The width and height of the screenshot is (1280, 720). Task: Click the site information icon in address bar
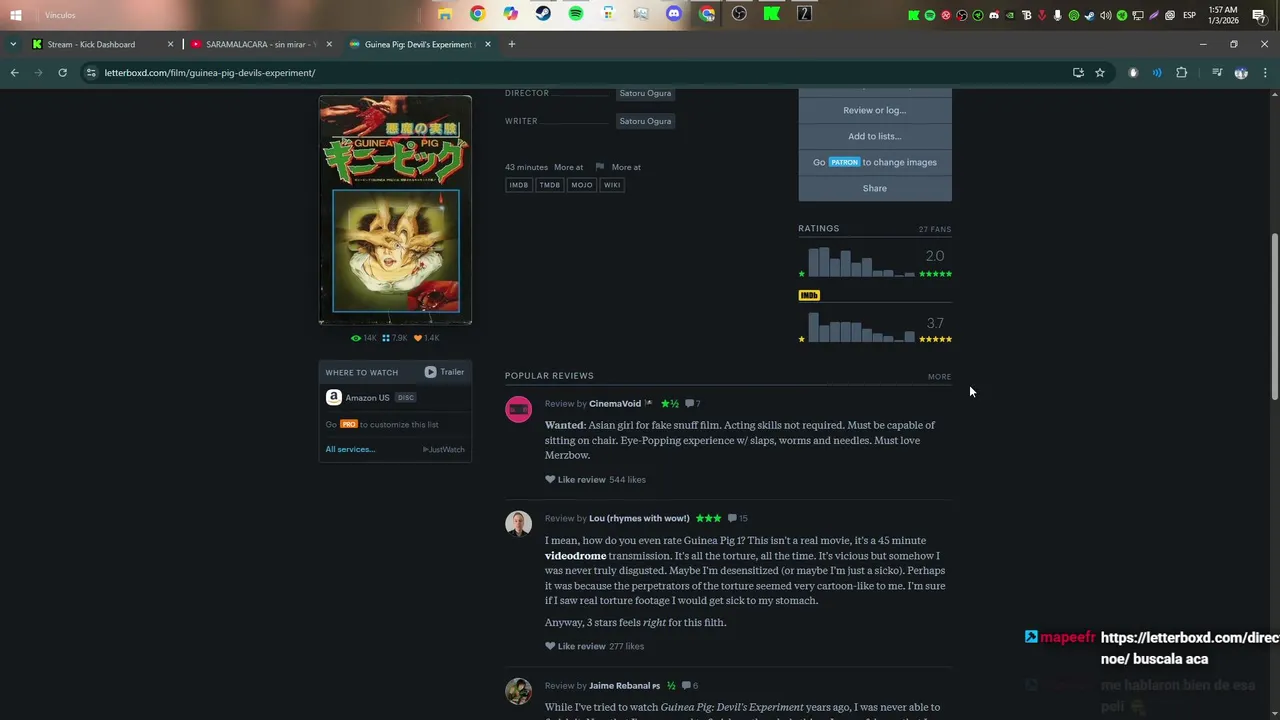coord(91,73)
